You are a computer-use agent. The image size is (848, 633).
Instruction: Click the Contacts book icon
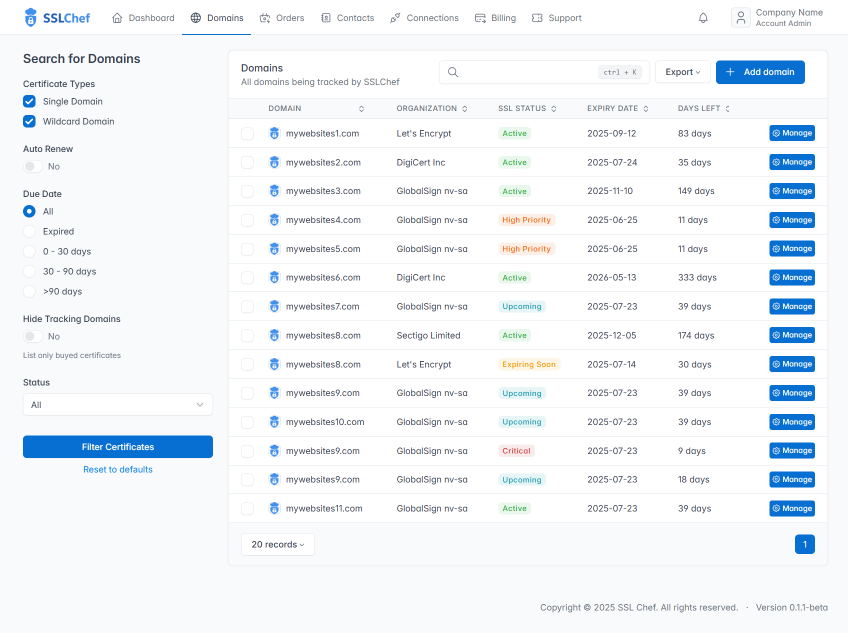pos(326,18)
